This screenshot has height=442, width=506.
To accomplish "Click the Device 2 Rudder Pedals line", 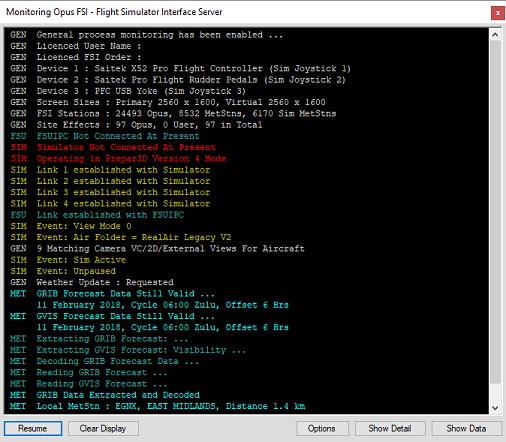I will (178, 80).
